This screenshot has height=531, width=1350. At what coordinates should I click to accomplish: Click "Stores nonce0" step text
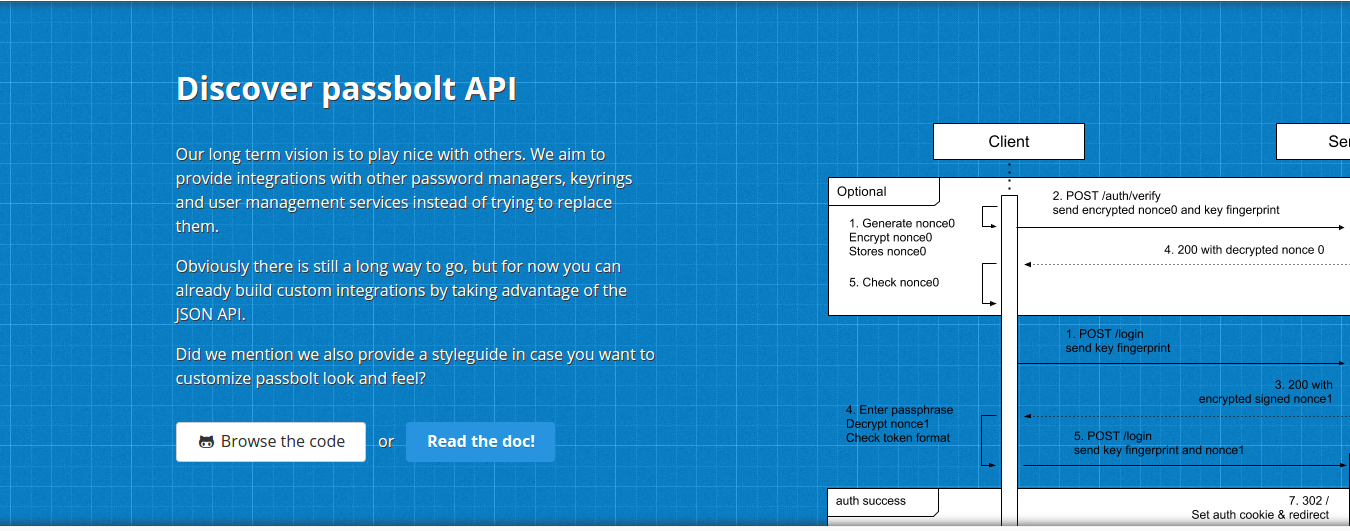887,251
